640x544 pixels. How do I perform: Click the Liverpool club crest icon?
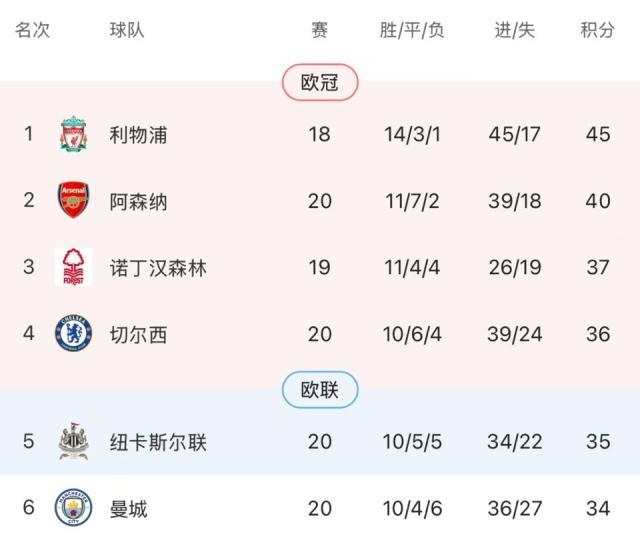73,134
